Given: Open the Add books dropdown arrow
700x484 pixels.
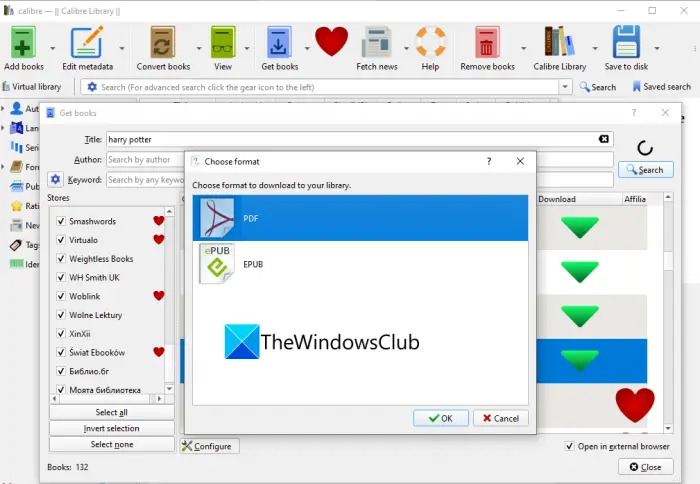Looking at the screenshot, I should click(x=52, y=48).
